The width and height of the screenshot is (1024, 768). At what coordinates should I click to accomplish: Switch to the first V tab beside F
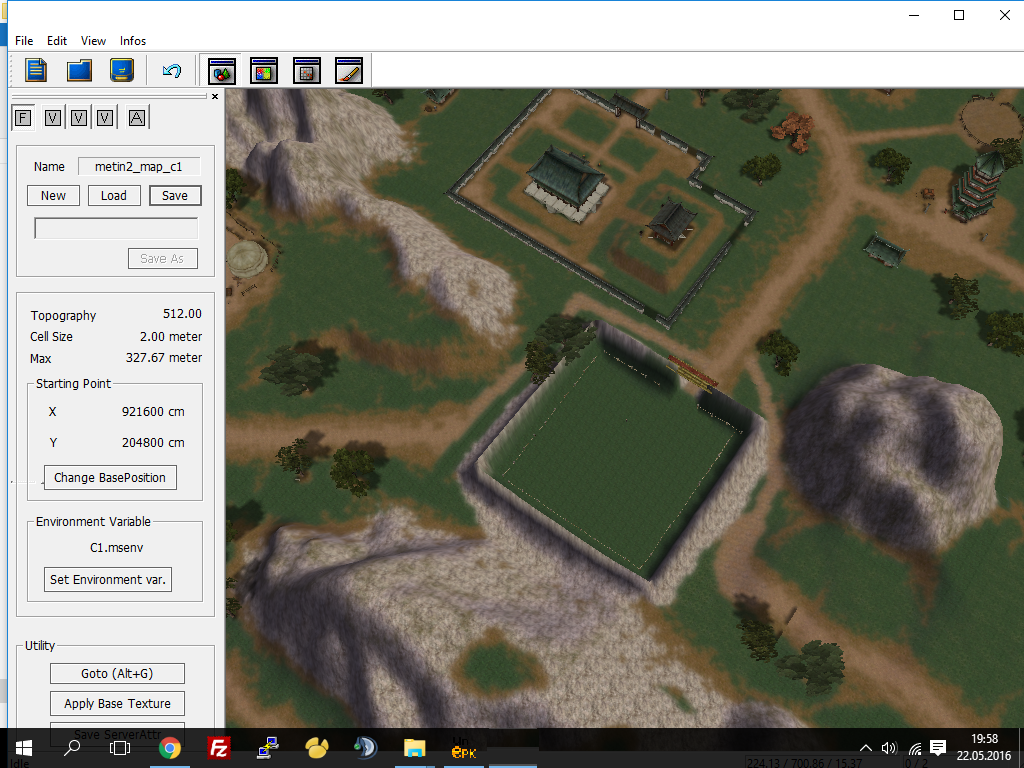click(x=53, y=118)
